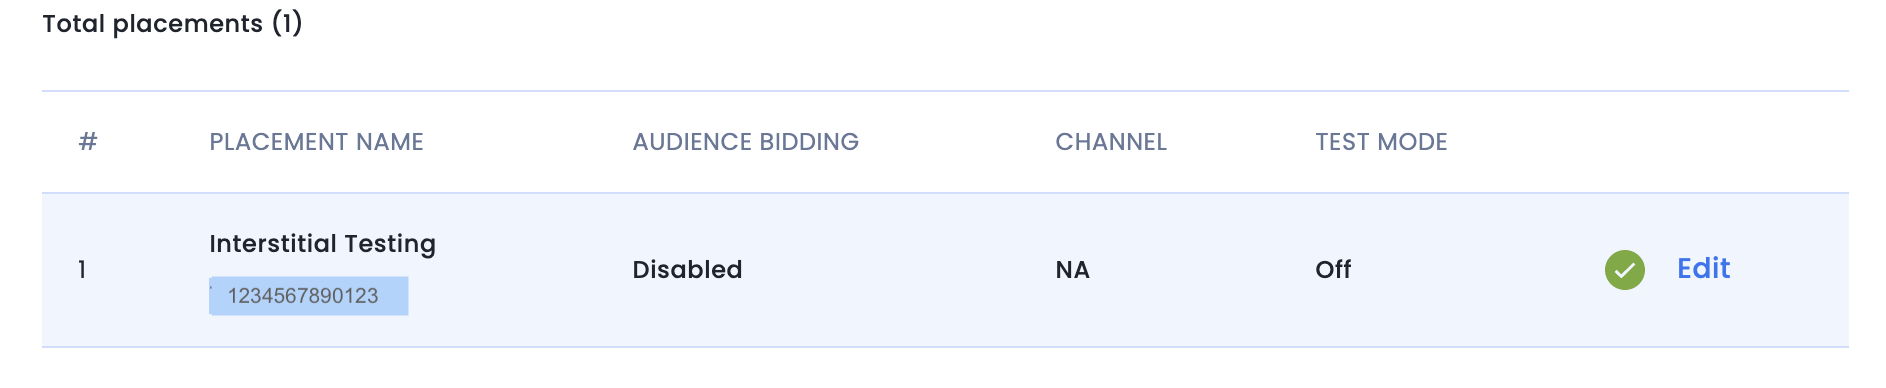The width and height of the screenshot is (1886, 388).
Task: Click the green checkmark status icon
Action: pyautogui.click(x=1624, y=270)
